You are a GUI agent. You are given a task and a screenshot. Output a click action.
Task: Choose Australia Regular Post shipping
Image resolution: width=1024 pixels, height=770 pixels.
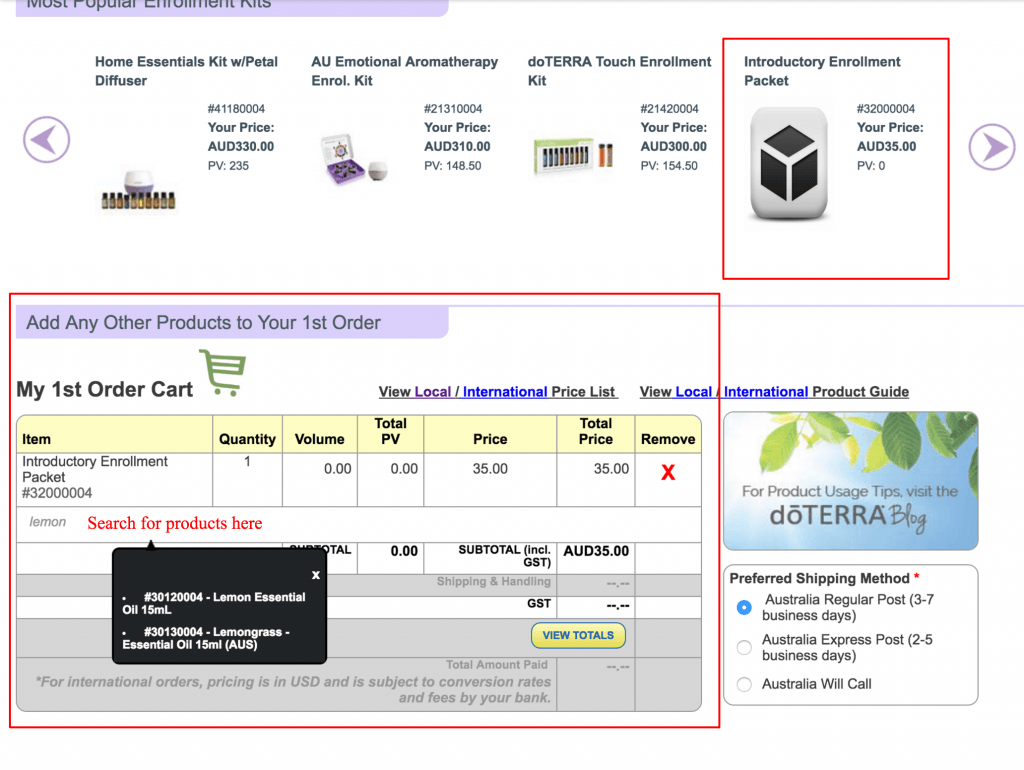tap(744, 607)
